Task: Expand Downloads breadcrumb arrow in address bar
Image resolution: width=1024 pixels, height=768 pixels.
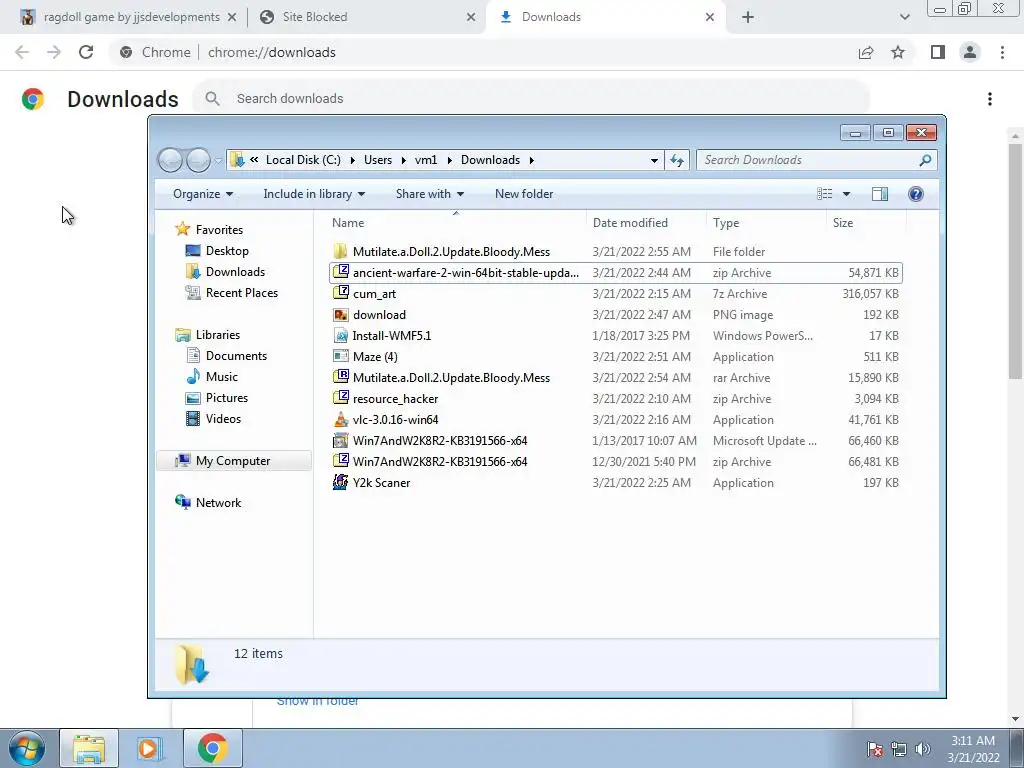Action: point(532,160)
